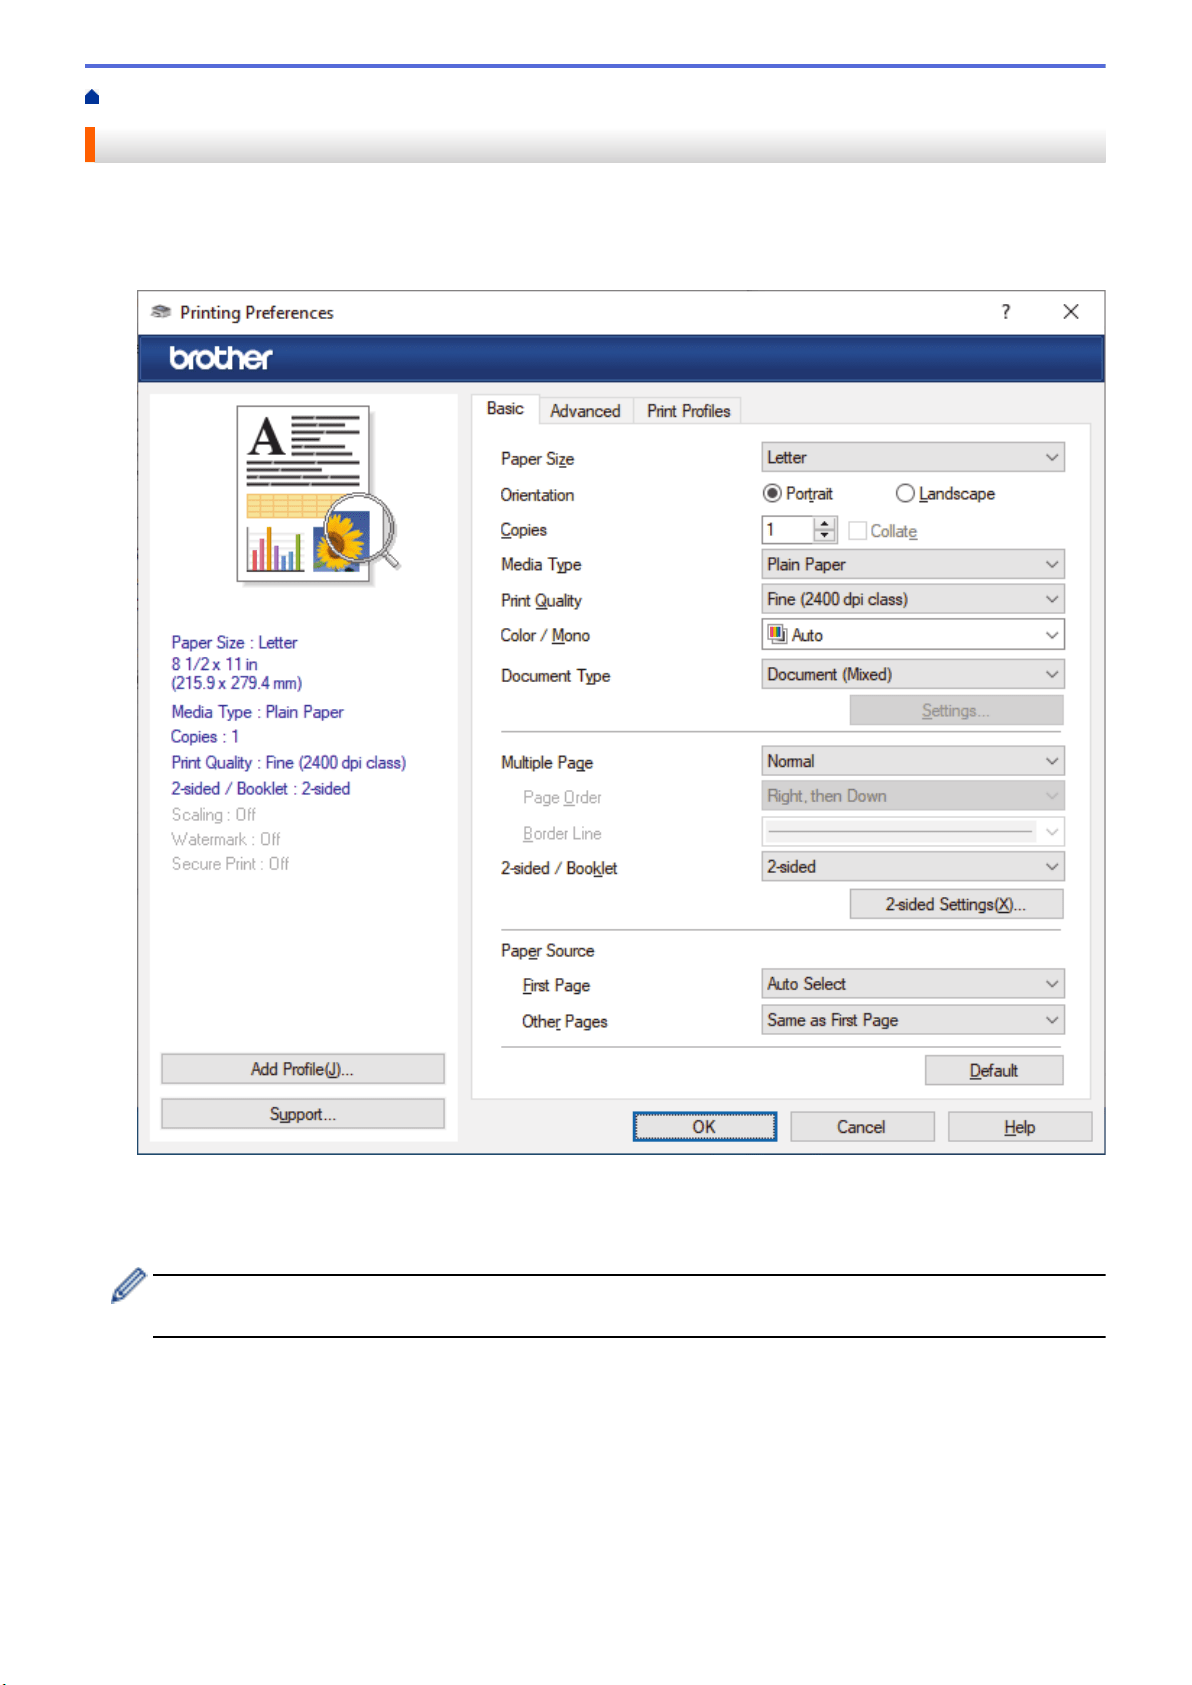This screenshot has width=1192, height=1685.
Task: Open the First Page paper source dropdown
Action: click(913, 984)
